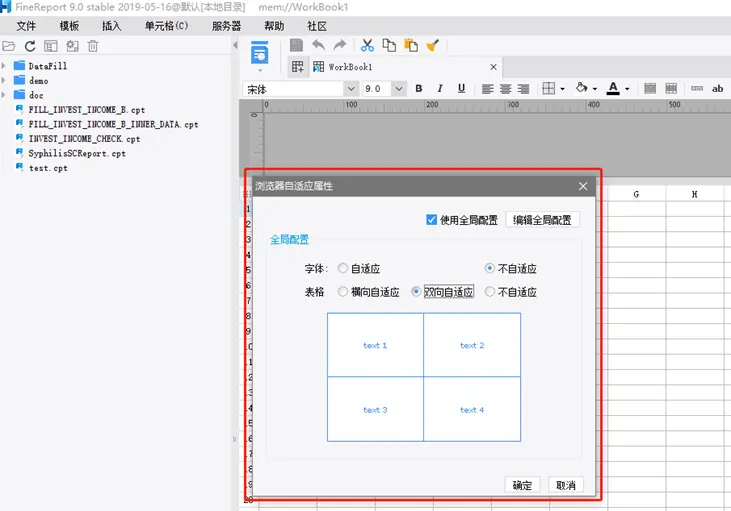Screen dimensions: 731x511
Task: Close the WorkBook1 tab
Action: 493,67
